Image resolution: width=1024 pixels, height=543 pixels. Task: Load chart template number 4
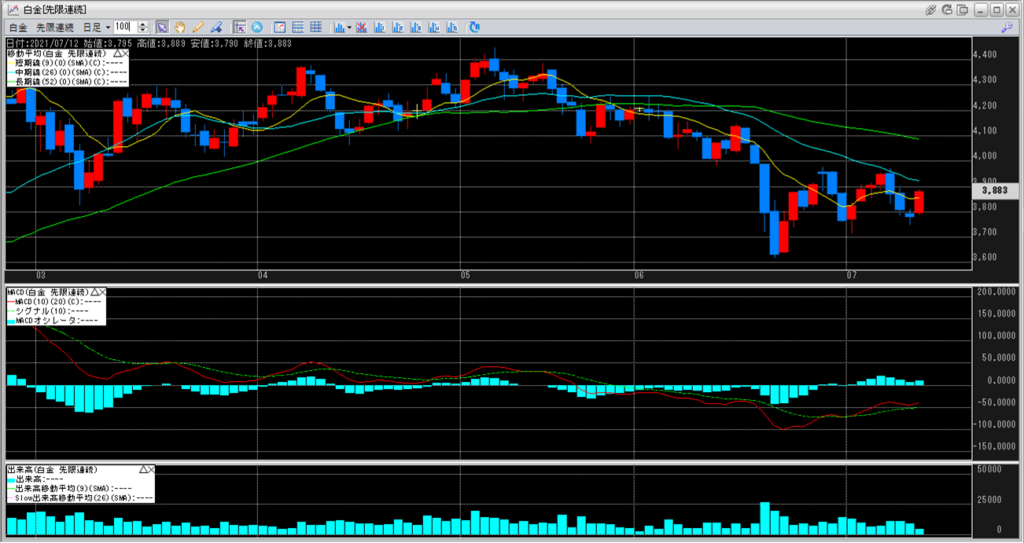tap(434, 27)
